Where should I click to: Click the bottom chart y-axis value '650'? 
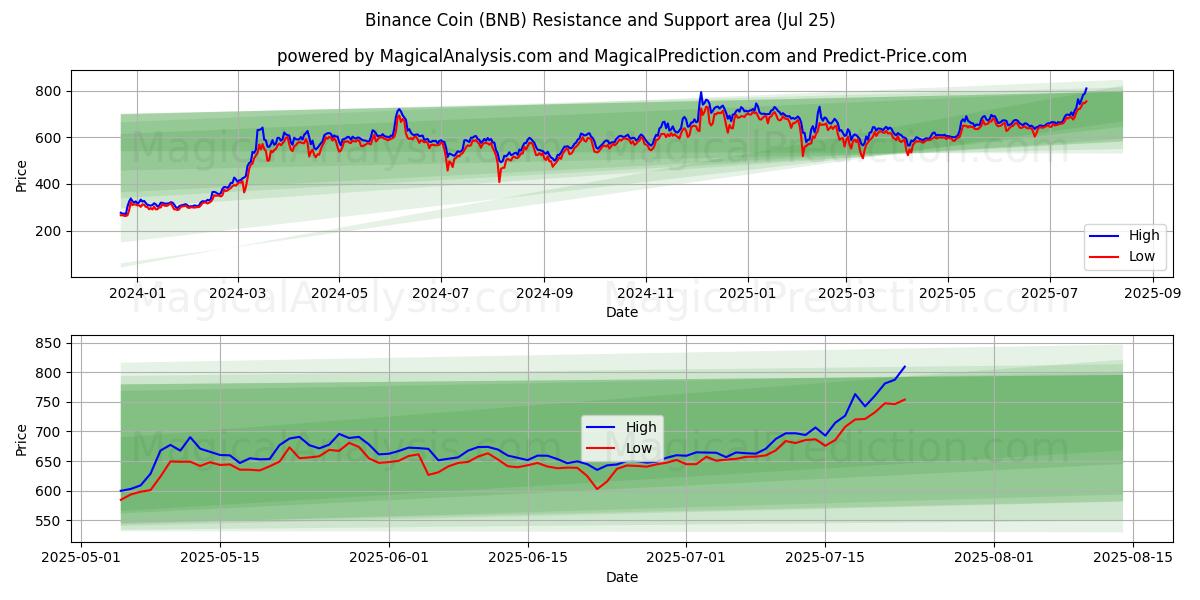tap(50, 462)
